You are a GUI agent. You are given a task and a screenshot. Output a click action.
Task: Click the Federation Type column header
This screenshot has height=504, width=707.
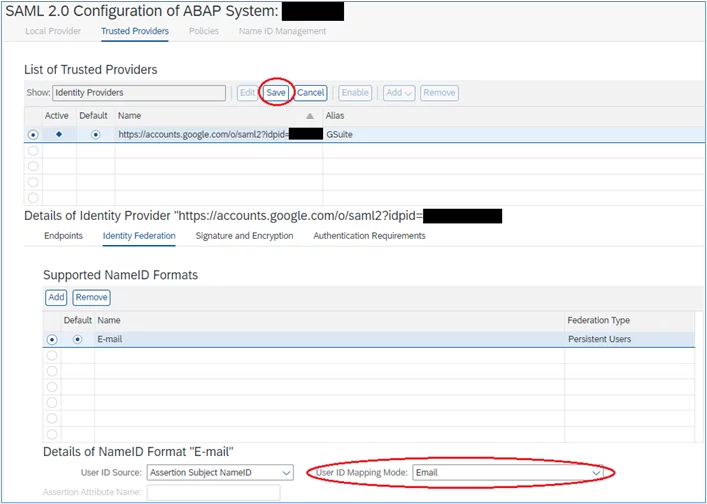629,321
